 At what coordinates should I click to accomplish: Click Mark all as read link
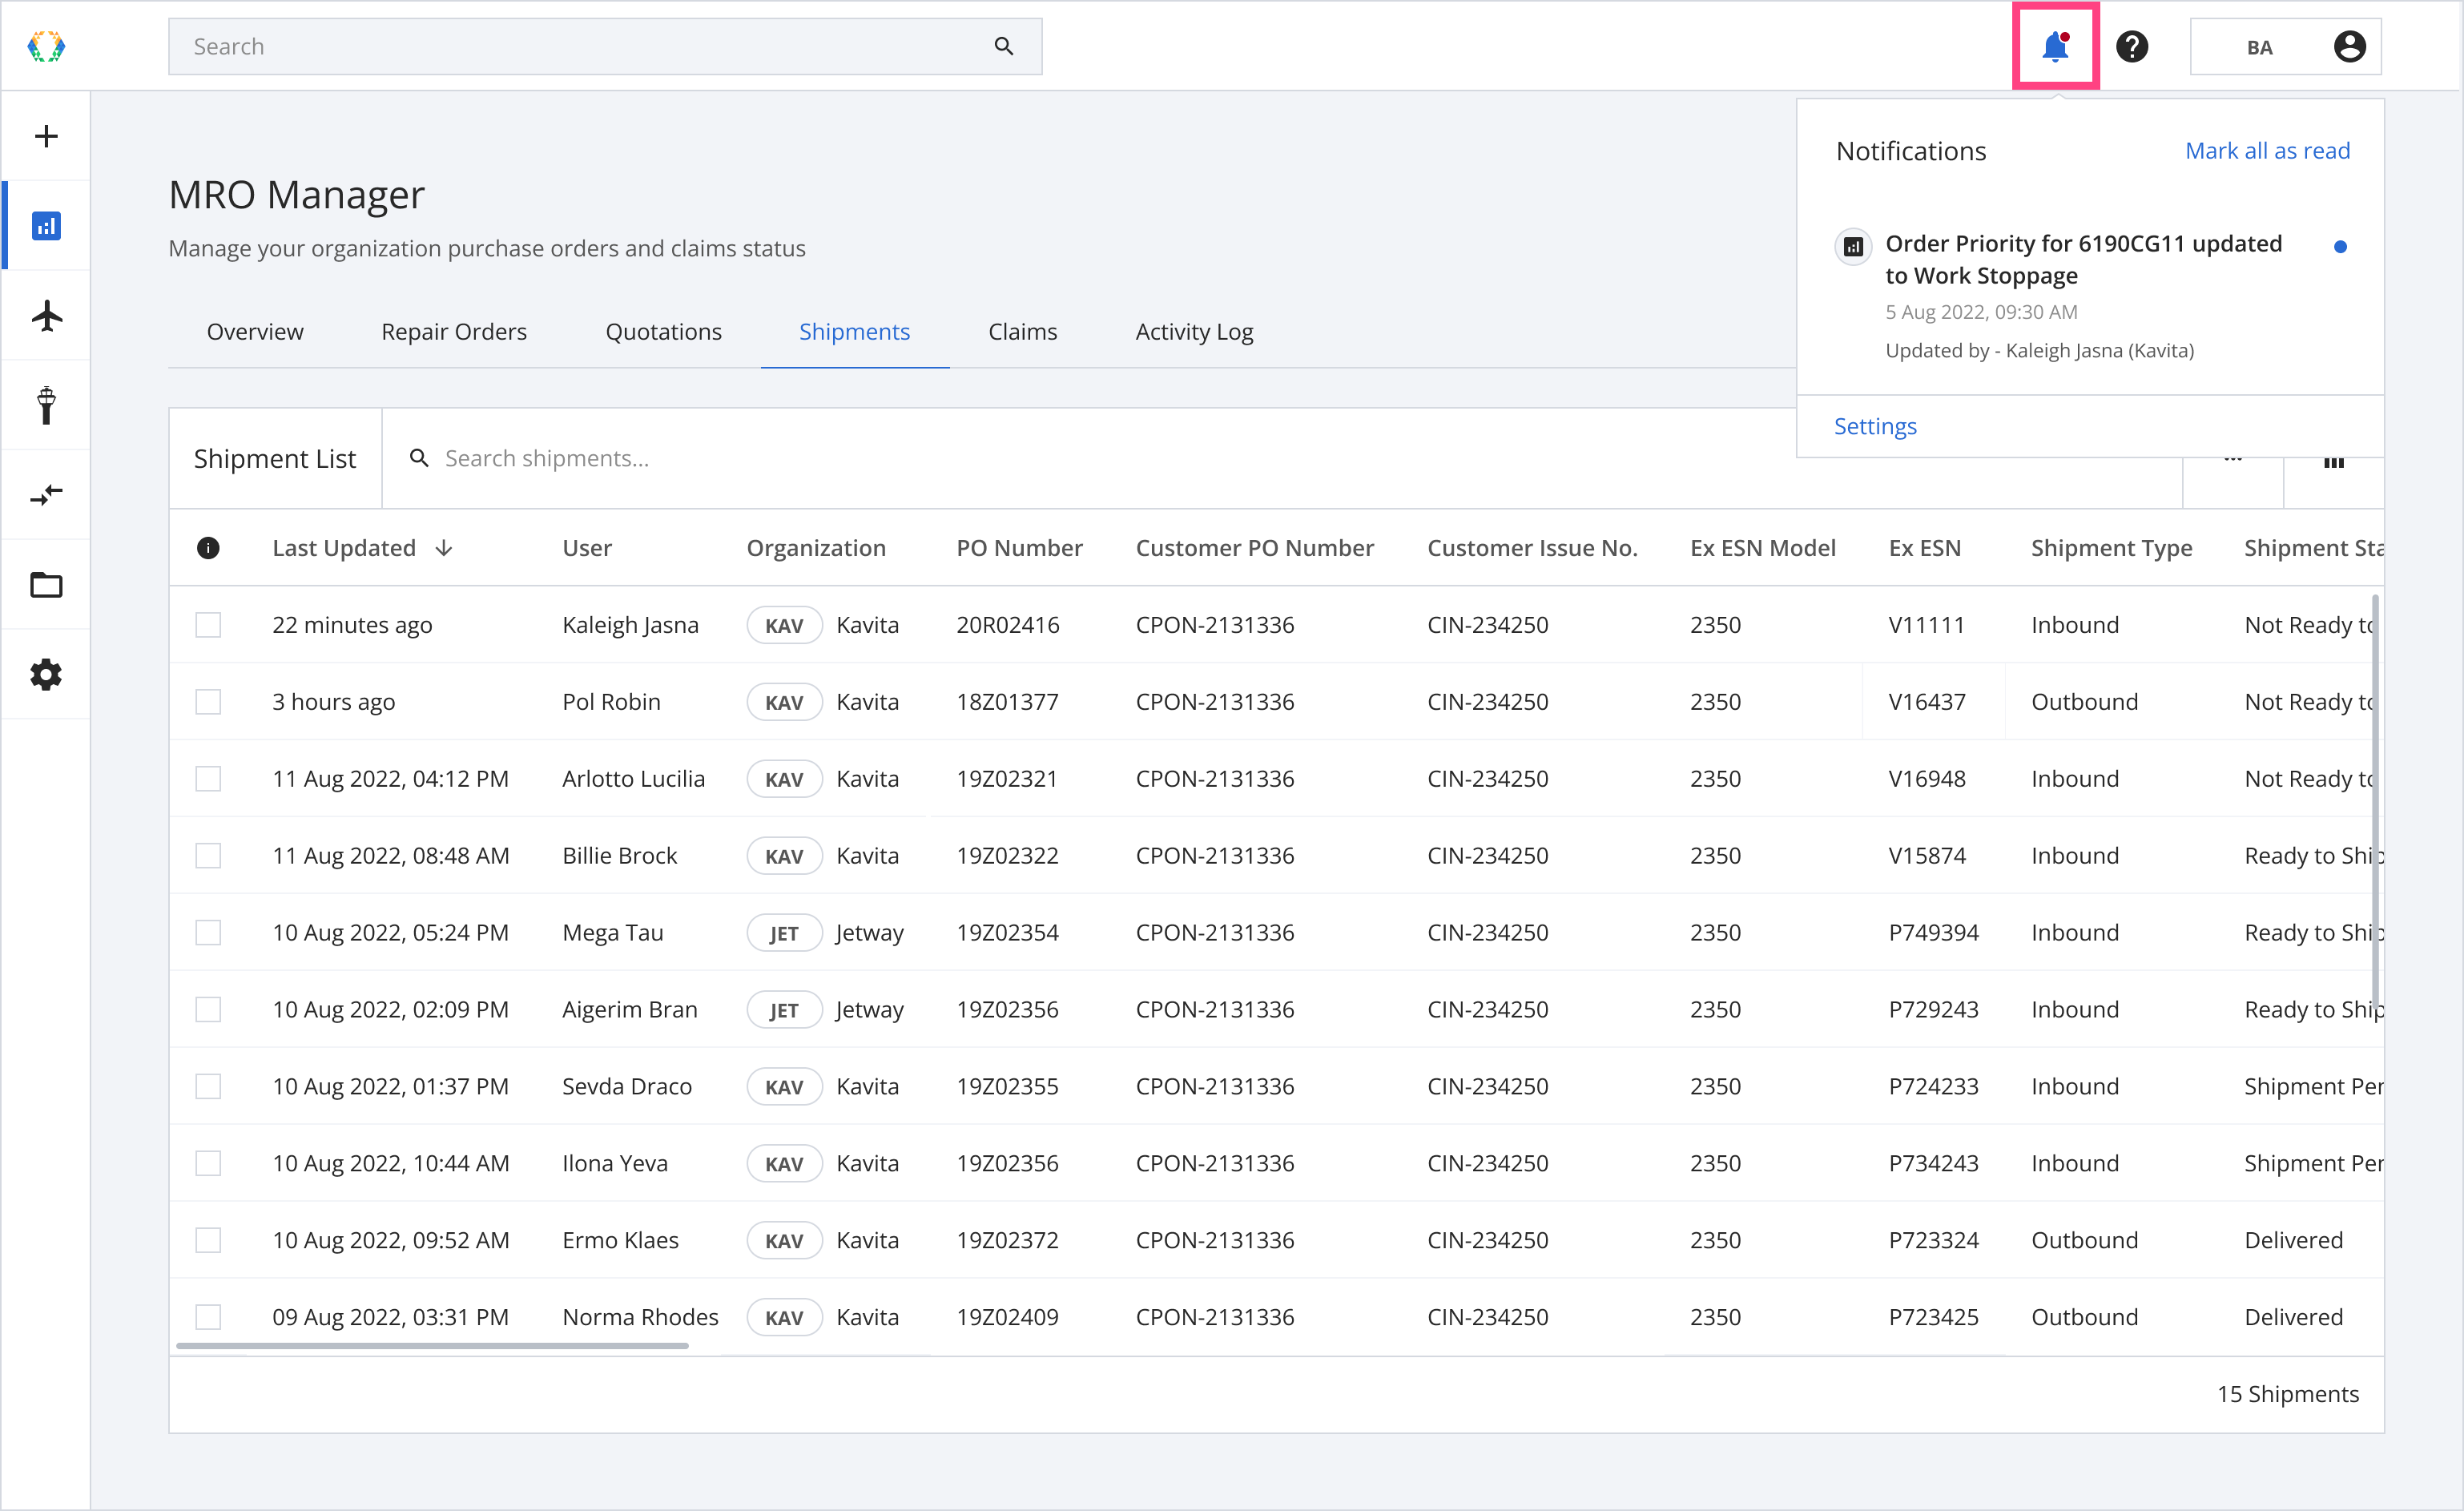coord(2267,151)
